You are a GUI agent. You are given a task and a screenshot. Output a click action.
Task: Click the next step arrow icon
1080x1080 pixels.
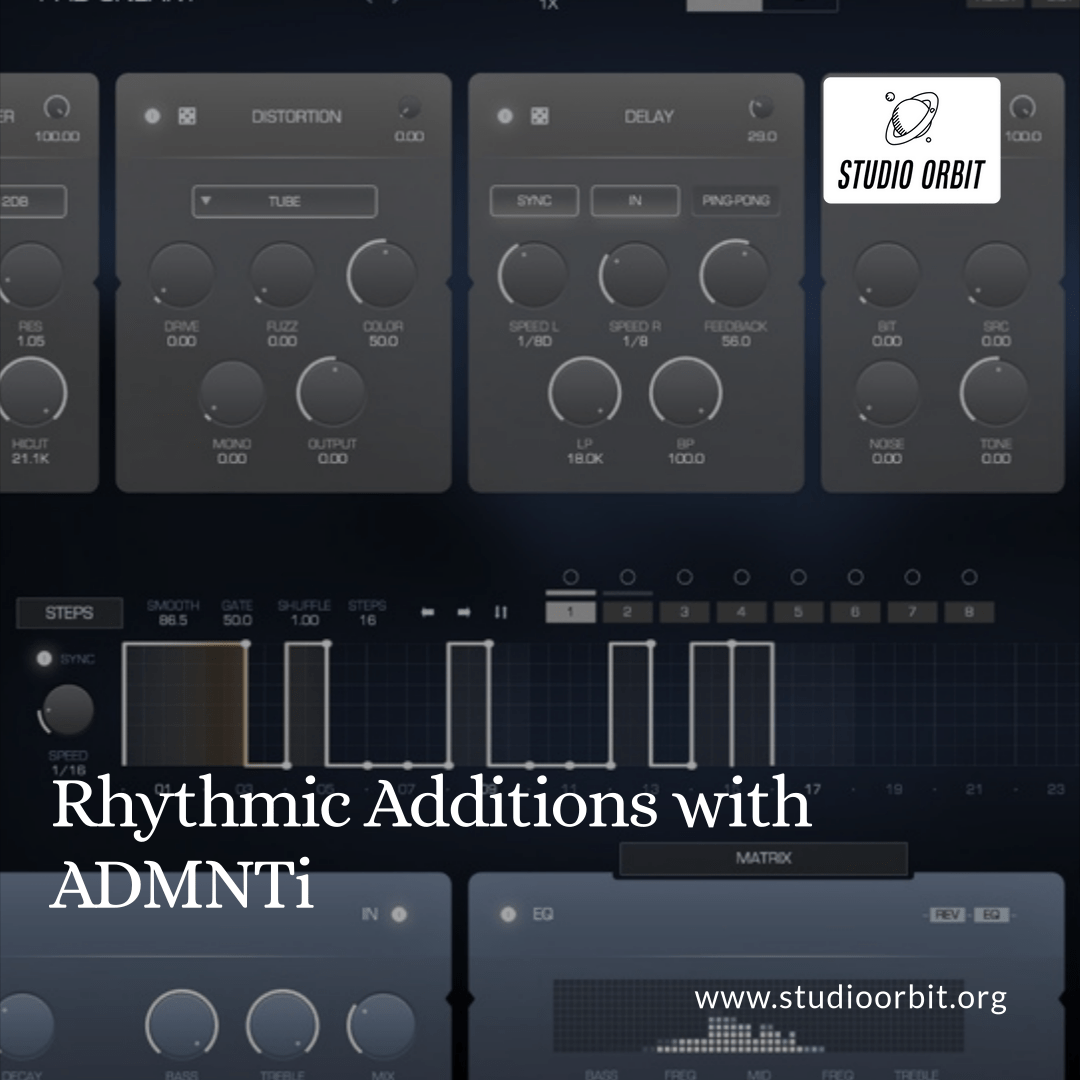point(463,611)
